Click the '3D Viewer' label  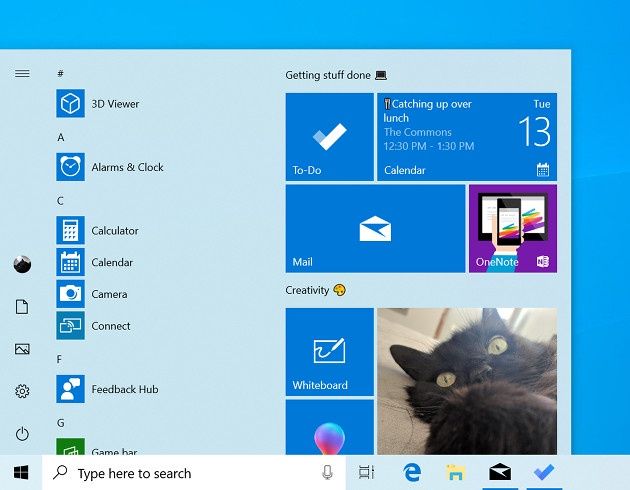115,104
